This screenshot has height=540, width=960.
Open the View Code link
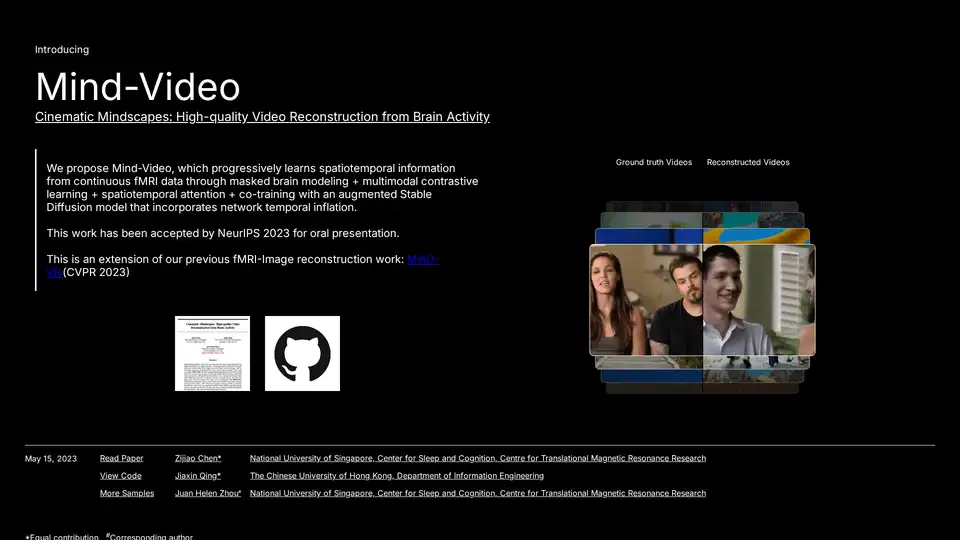pos(120,476)
